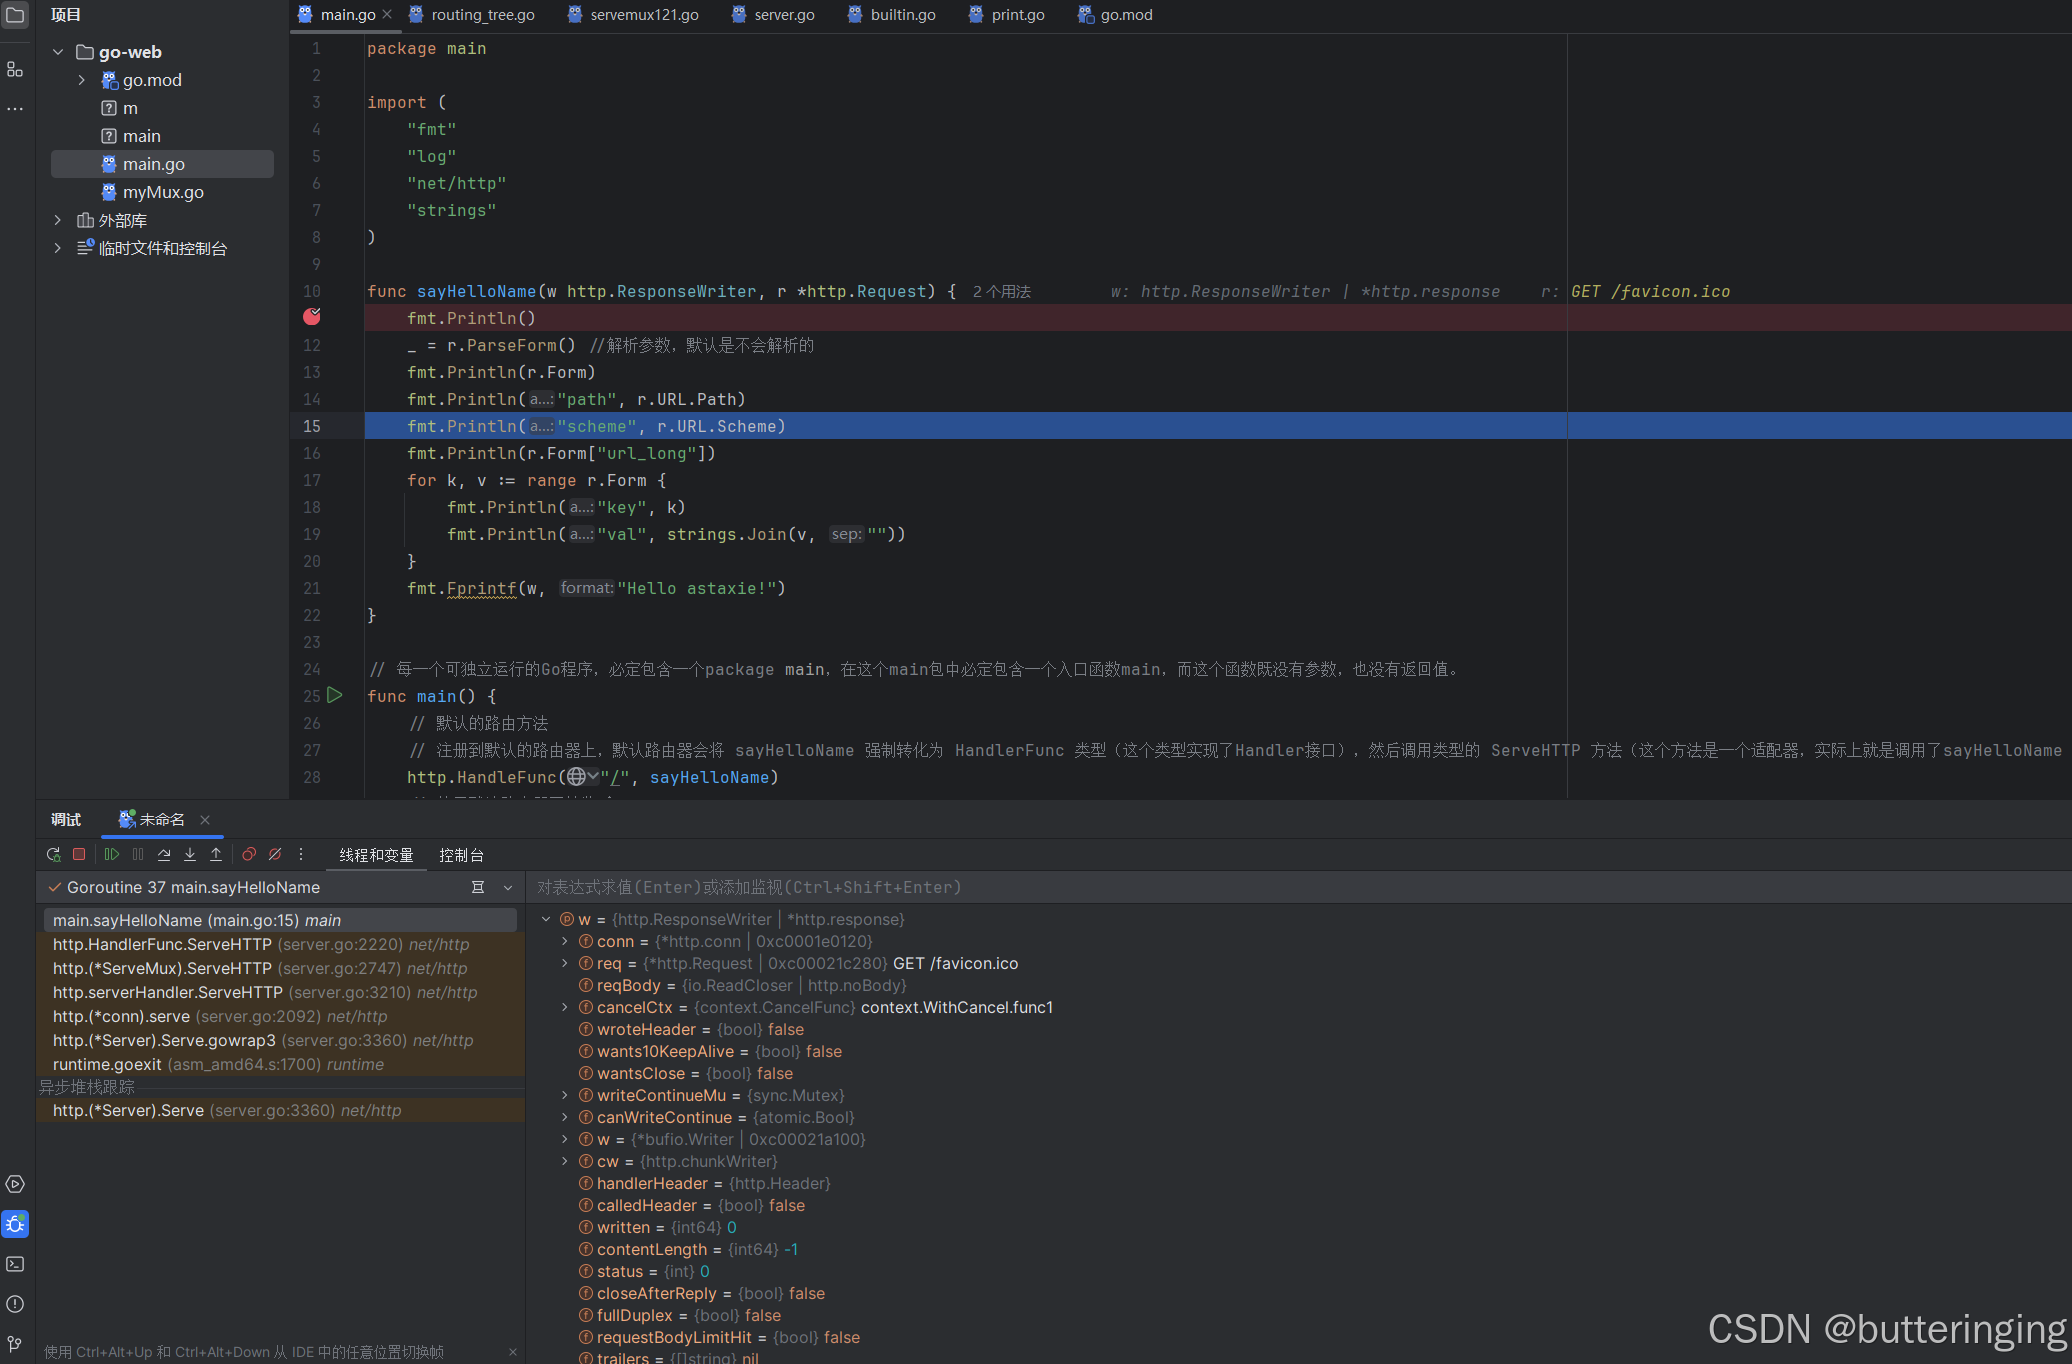Expand the go.mod tree node

pyautogui.click(x=82, y=80)
